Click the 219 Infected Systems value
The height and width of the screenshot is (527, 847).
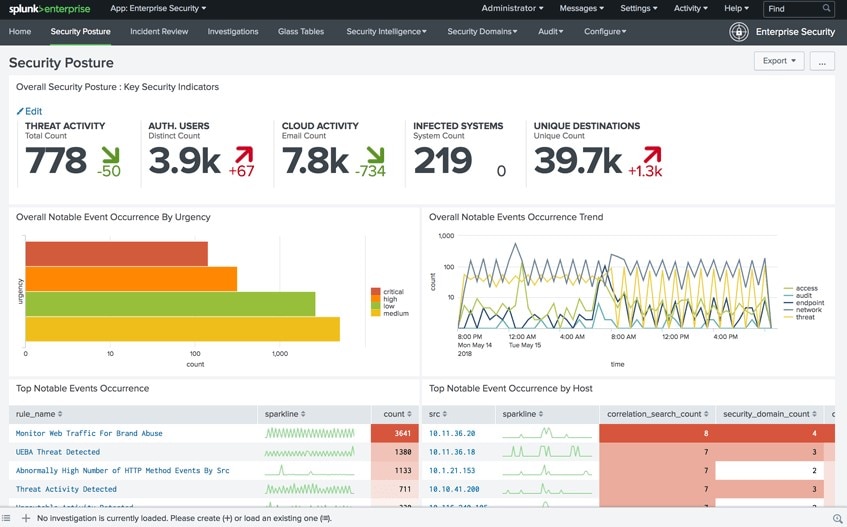pyautogui.click(x=443, y=161)
